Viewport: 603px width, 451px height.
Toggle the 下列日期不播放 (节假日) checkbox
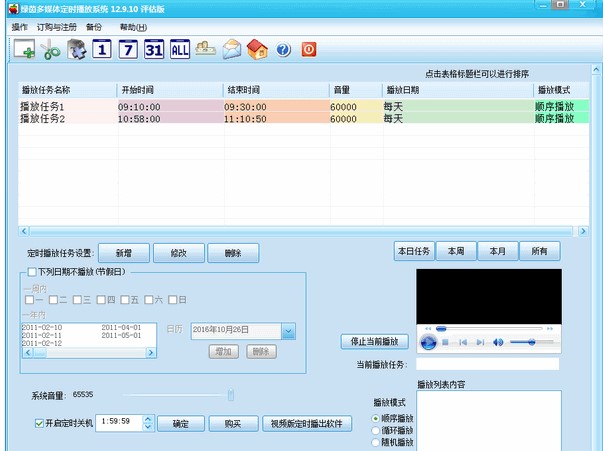[33, 272]
